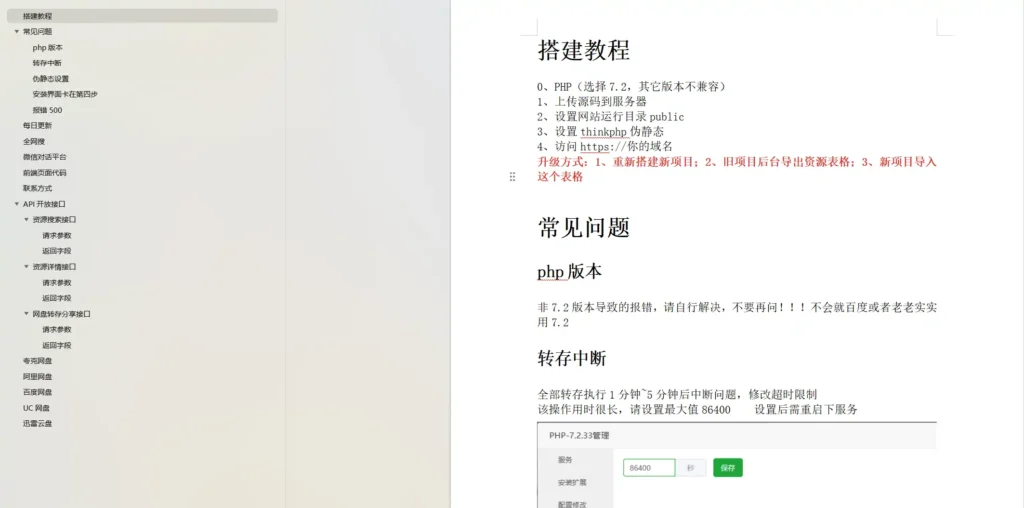Select 联系方式 in the outline
The height and width of the screenshot is (508, 1024).
(x=37, y=188)
